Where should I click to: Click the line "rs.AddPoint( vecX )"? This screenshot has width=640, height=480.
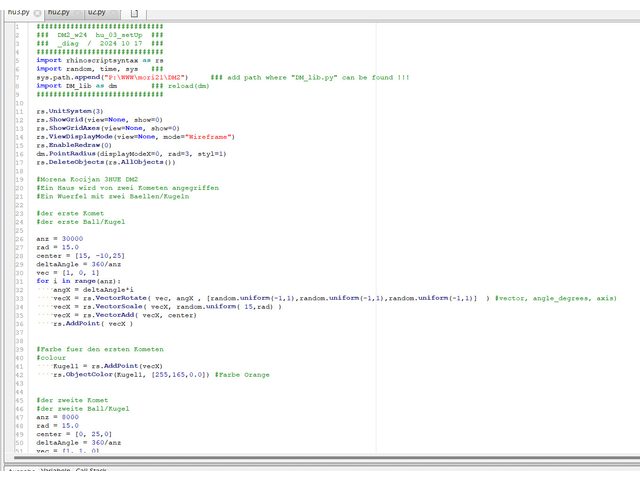tap(93, 324)
